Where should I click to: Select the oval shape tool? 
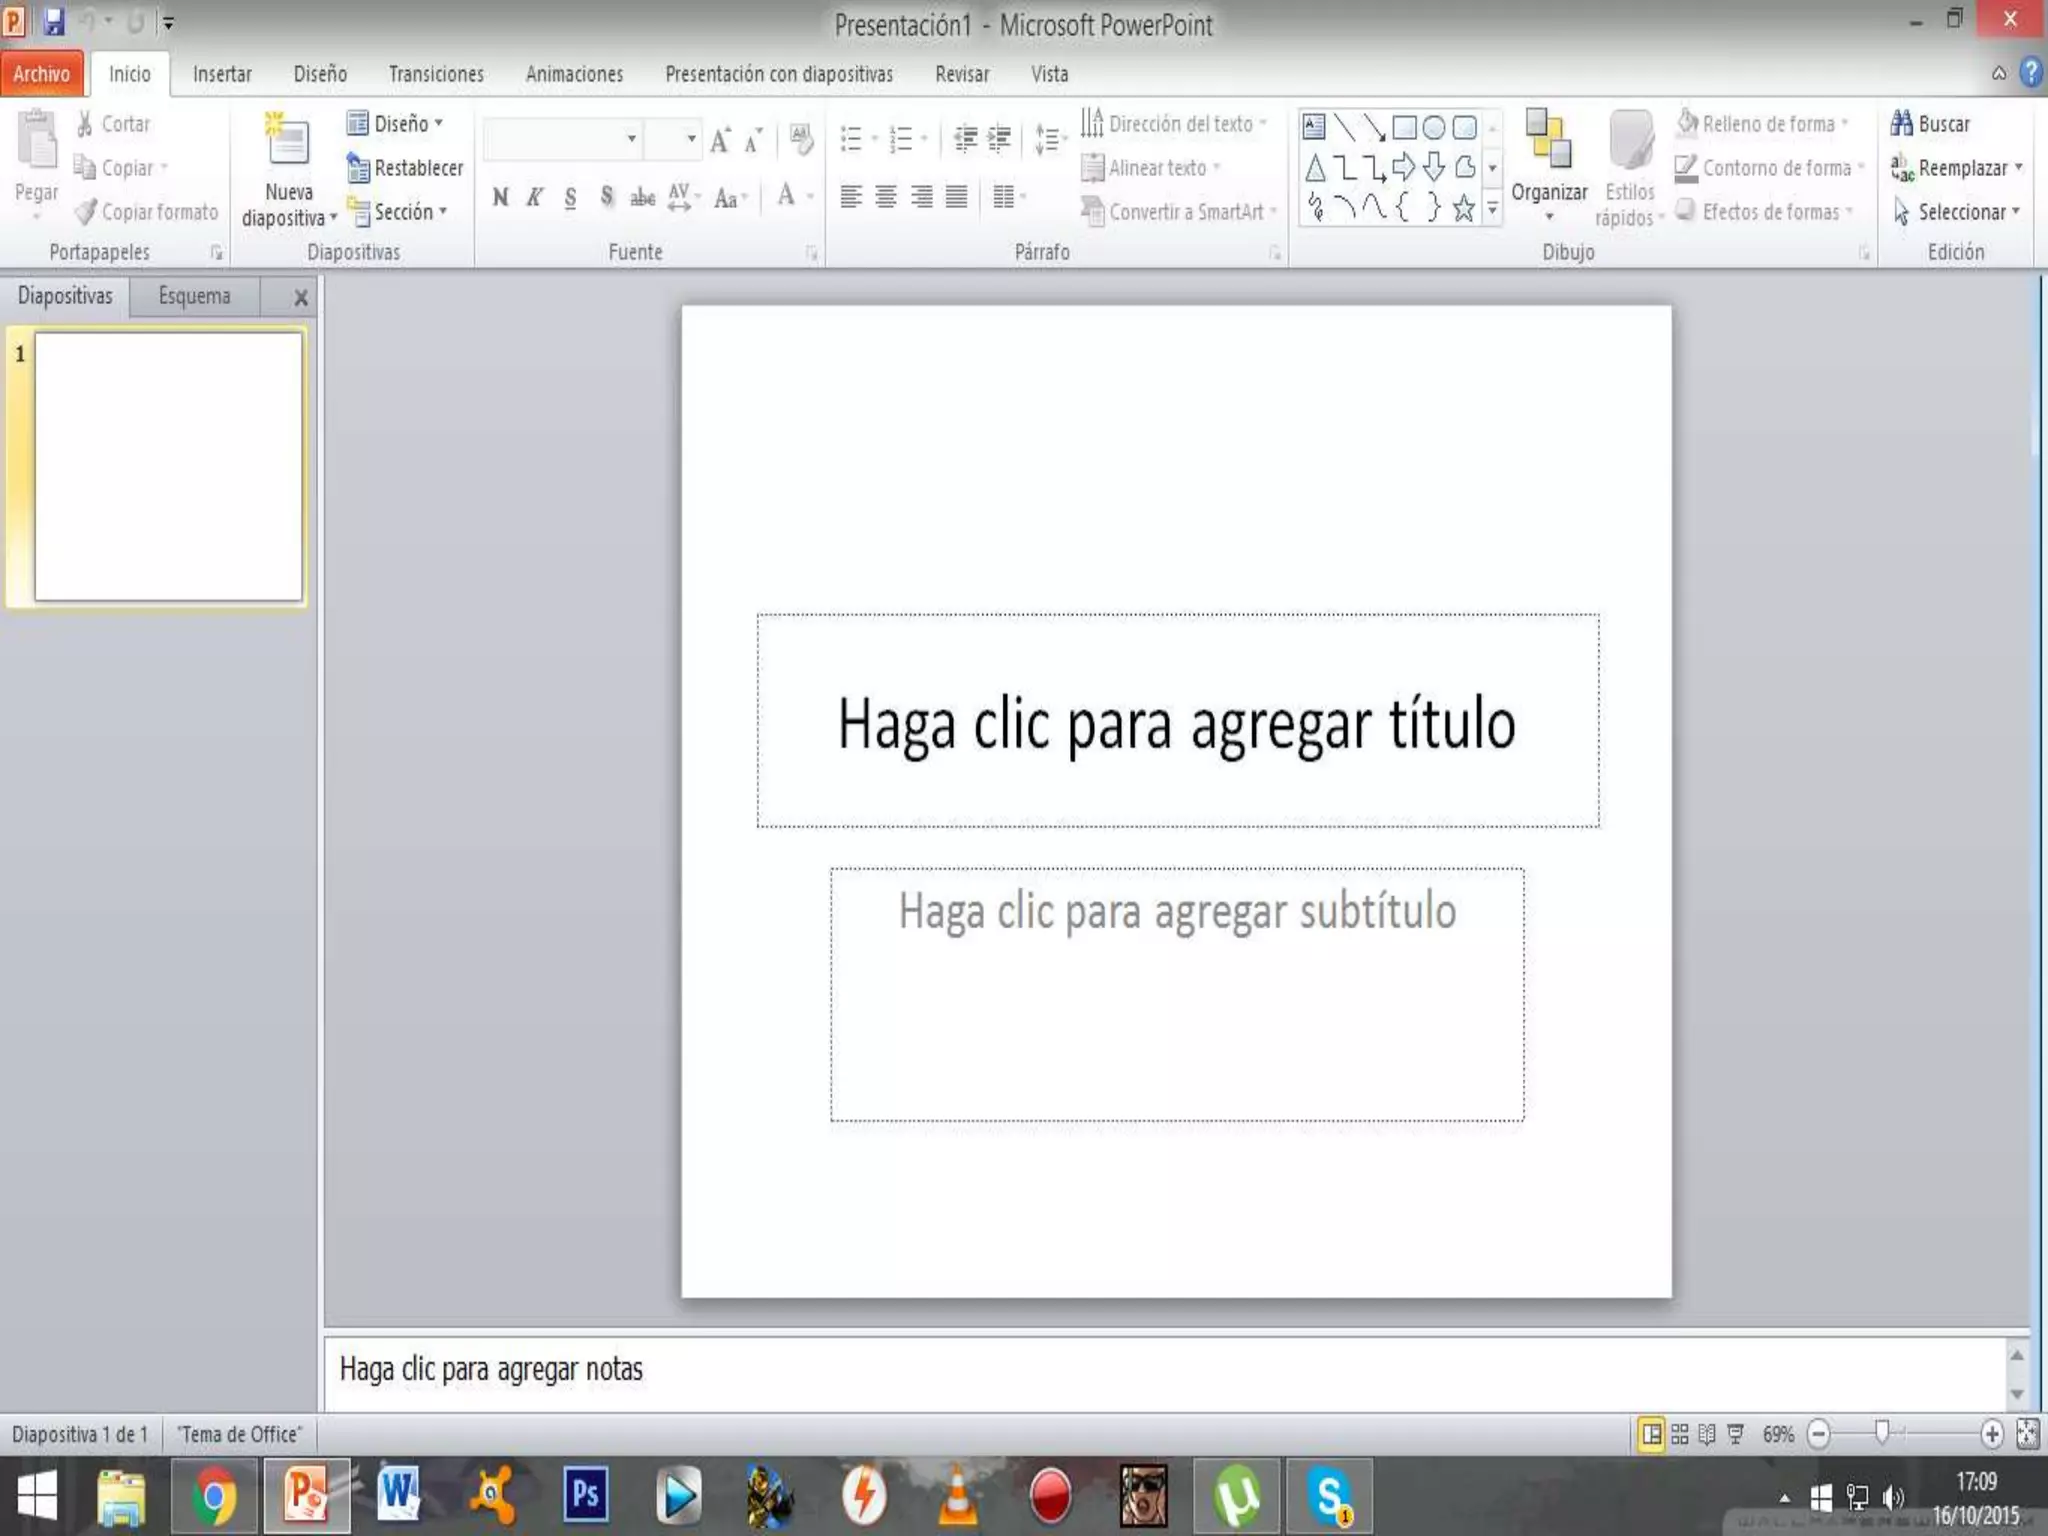pyautogui.click(x=1433, y=127)
